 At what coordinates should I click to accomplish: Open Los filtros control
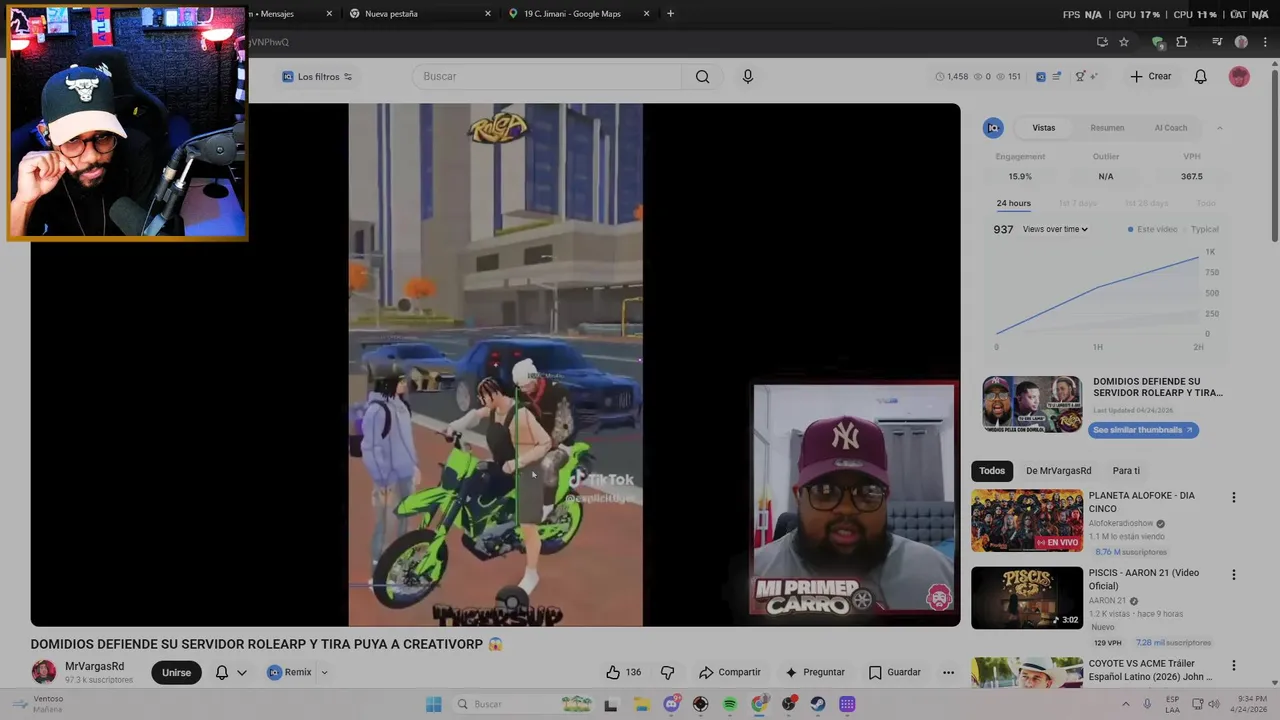pyautogui.click(x=317, y=77)
